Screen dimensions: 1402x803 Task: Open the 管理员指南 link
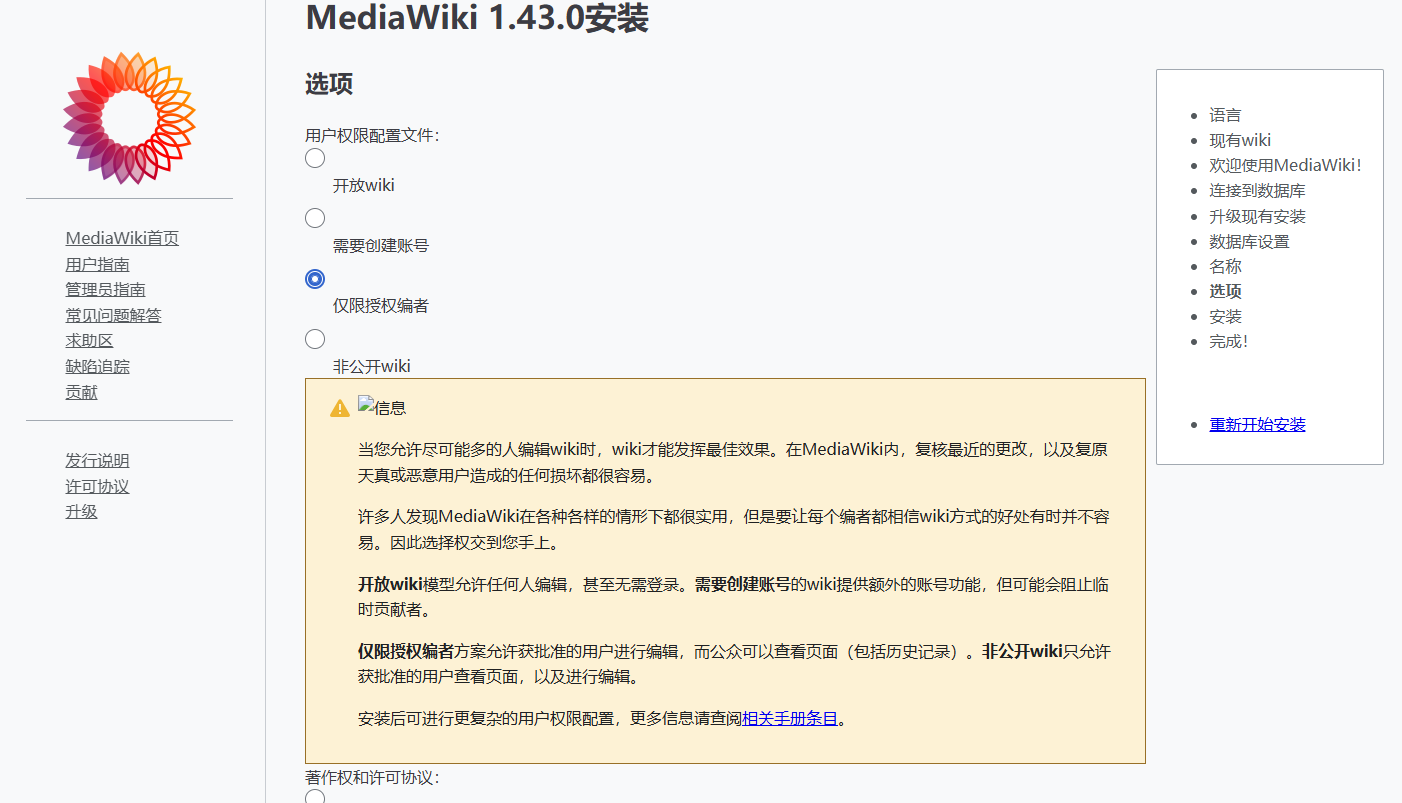click(105, 289)
